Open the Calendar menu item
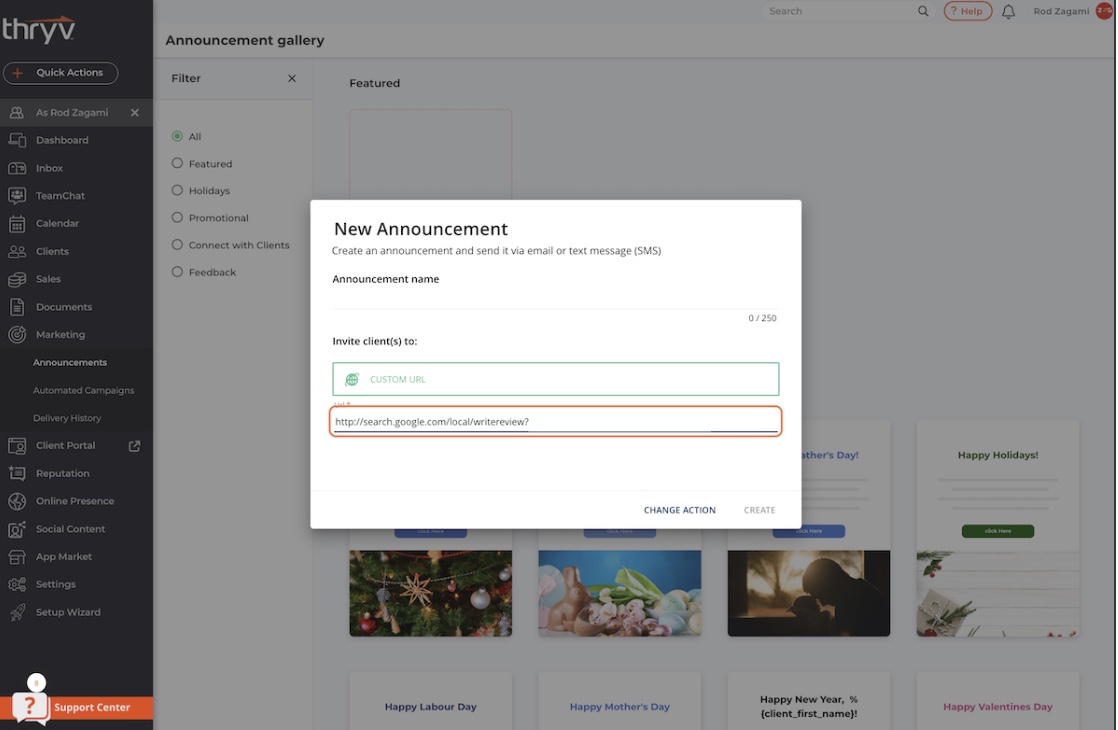This screenshot has height=730, width=1118. pyautogui.click(x=58, y=224)
